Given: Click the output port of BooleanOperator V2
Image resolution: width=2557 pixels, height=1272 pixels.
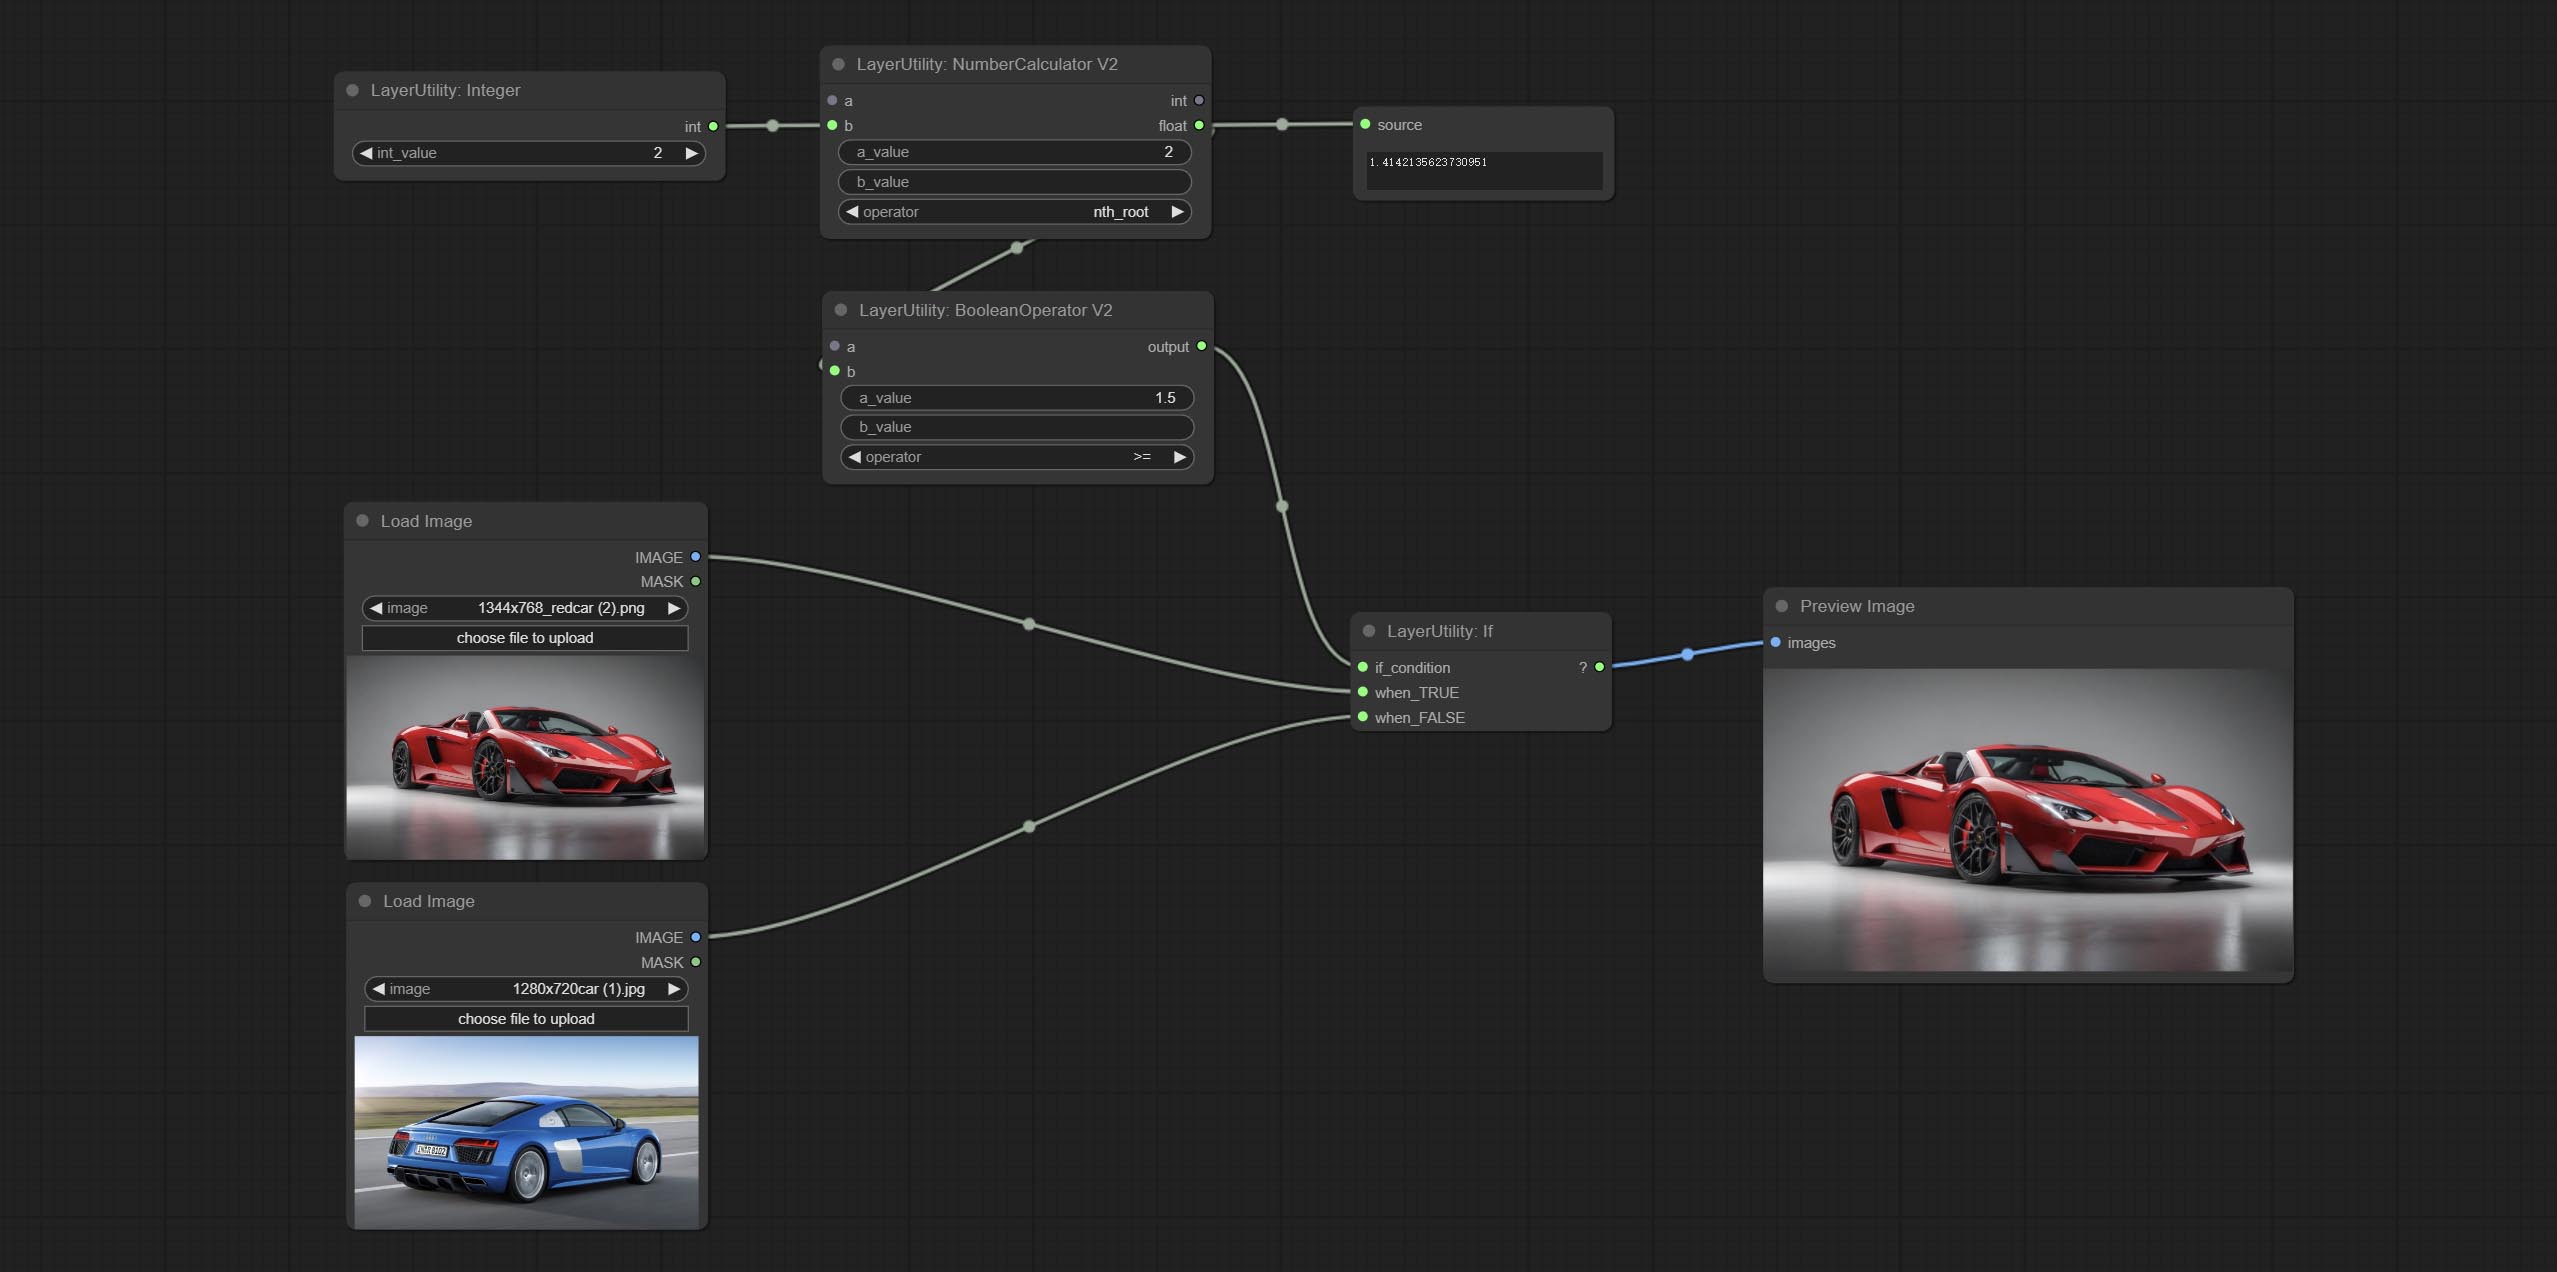Looking at the screenshot, I should click(1201, 346).
